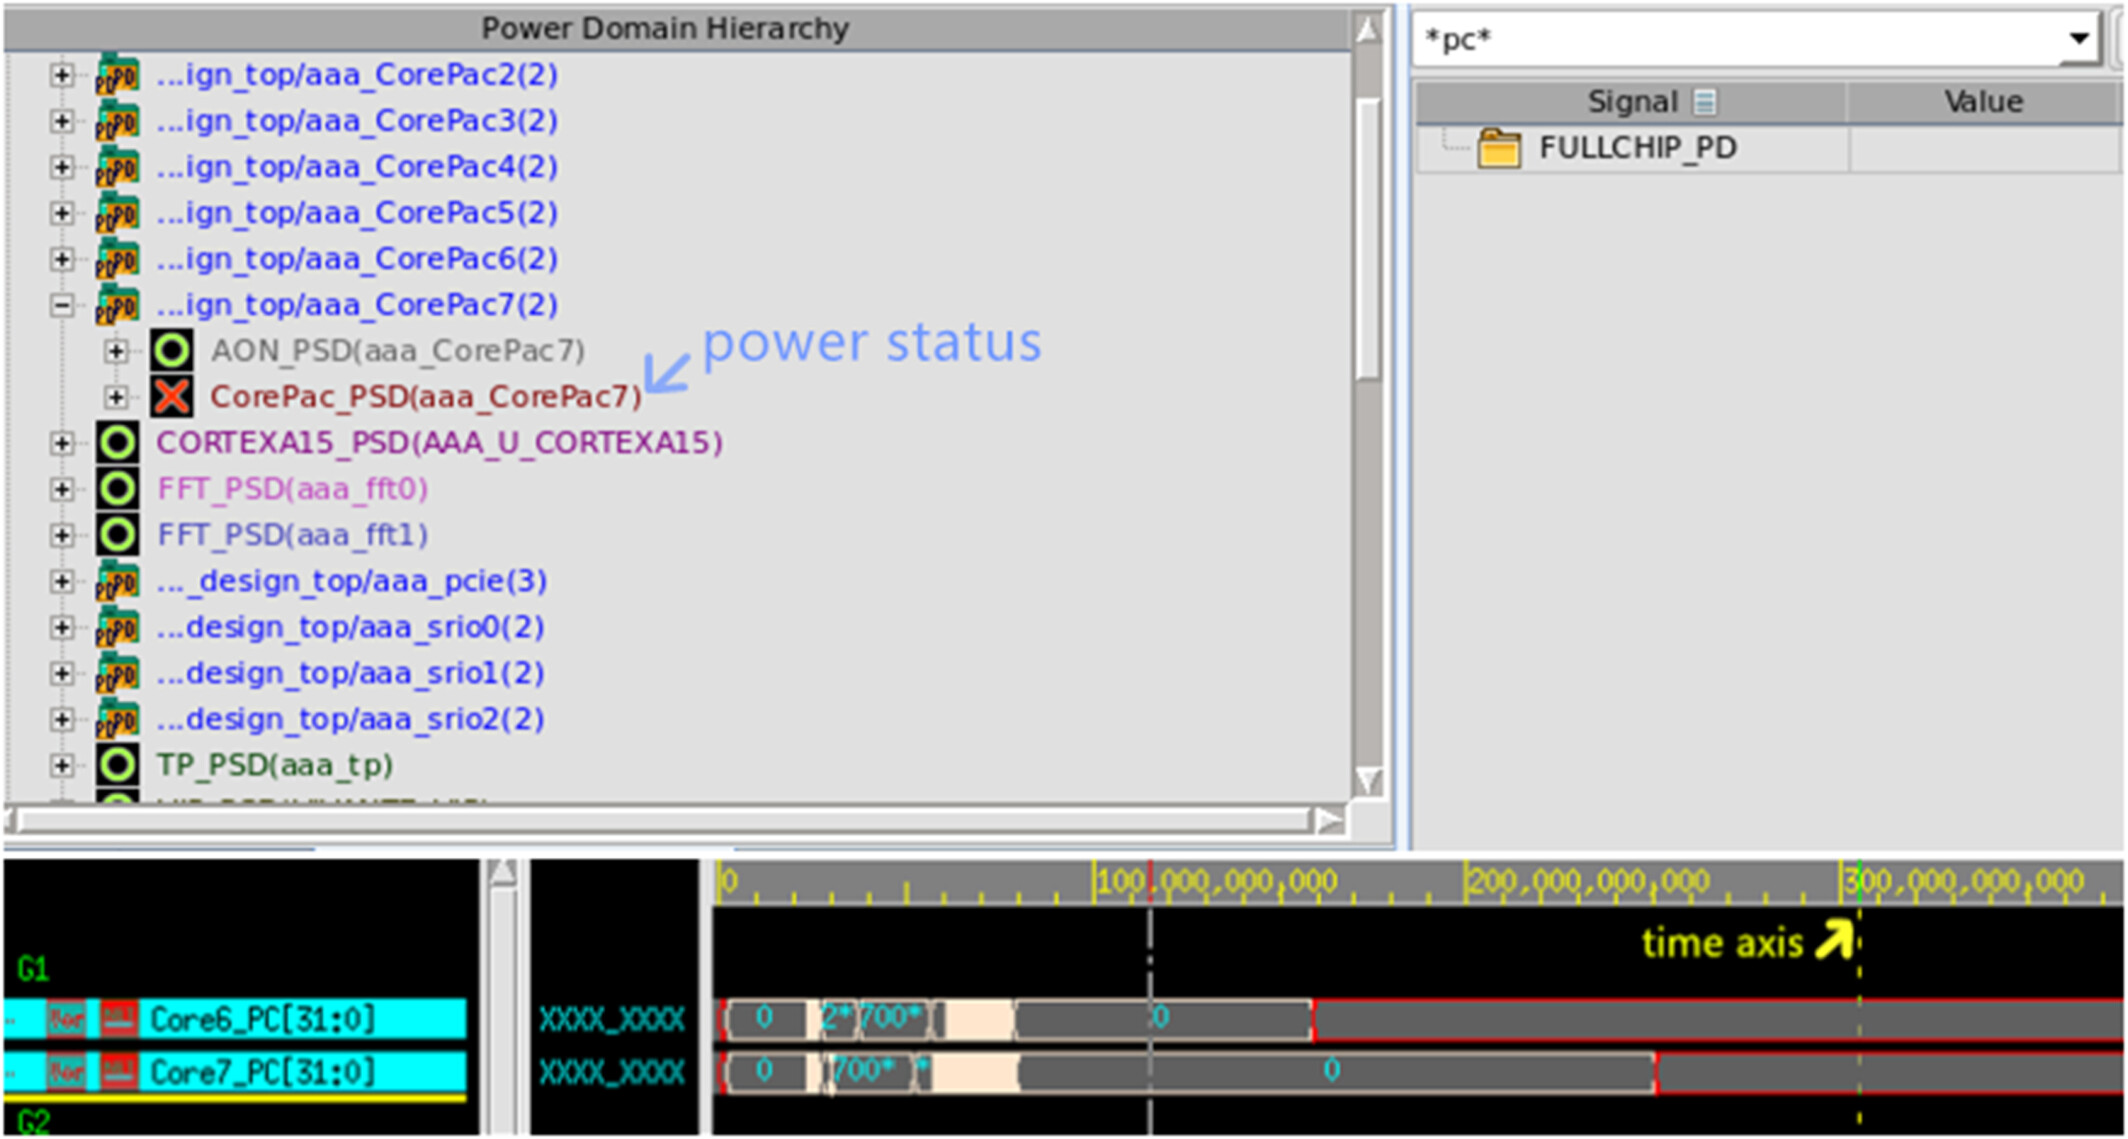Select the G1 group label
This screenshot has height=1139, width=2128.
click(x=32, y=968)
